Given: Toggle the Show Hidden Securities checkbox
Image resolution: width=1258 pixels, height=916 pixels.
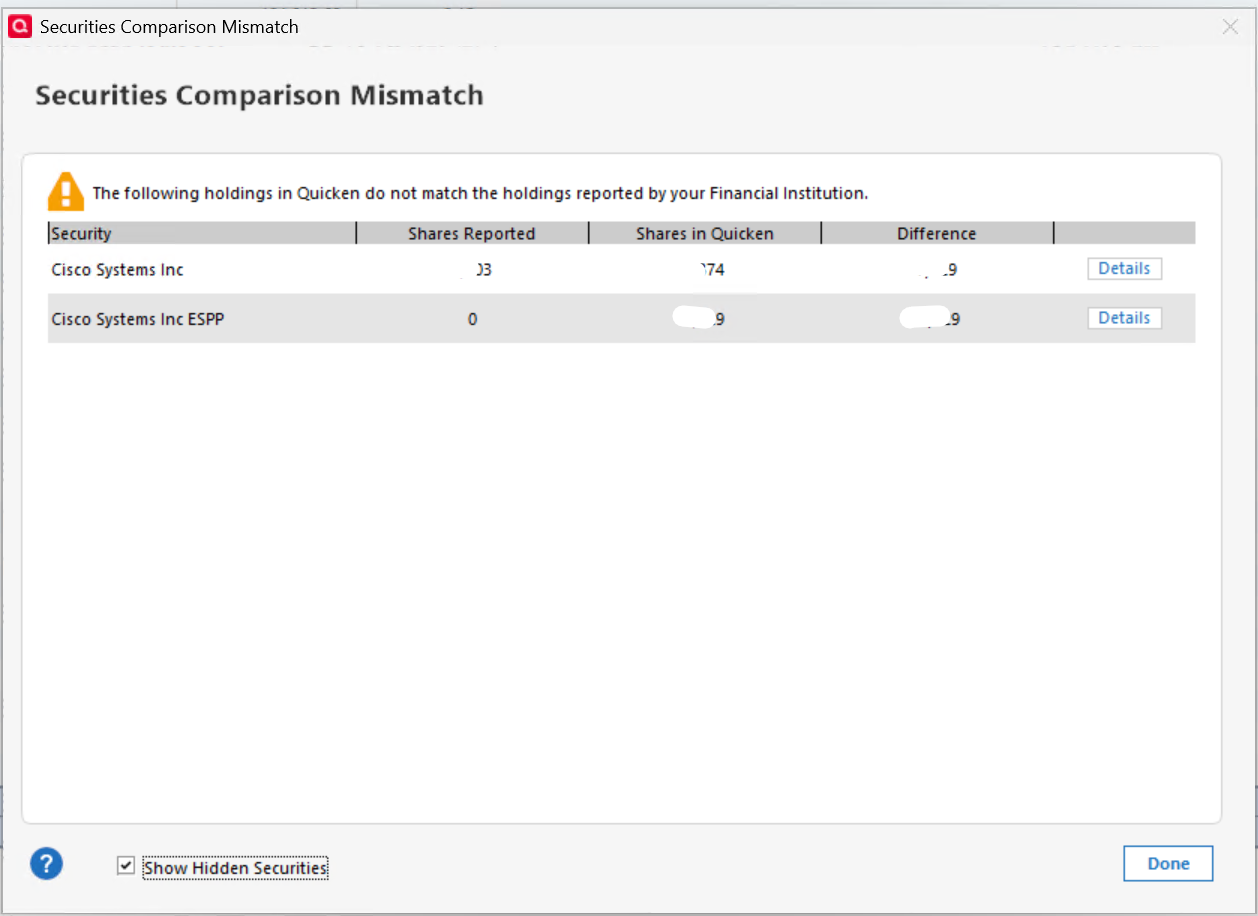Looking at the screenshot, I should tap(125, 866).
